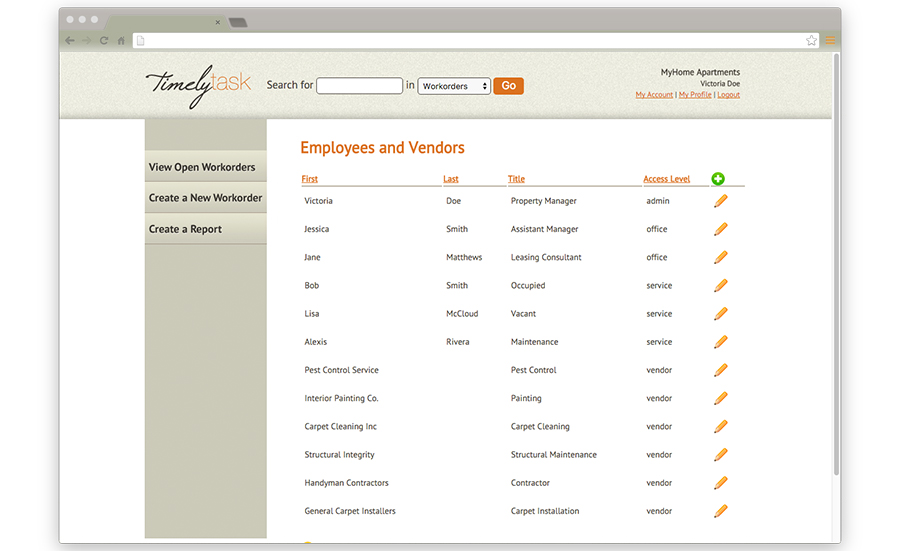Click pencil icon for Carpet Cleaning Inc
Screen dimensions: 900x551
tap(720, 426)
